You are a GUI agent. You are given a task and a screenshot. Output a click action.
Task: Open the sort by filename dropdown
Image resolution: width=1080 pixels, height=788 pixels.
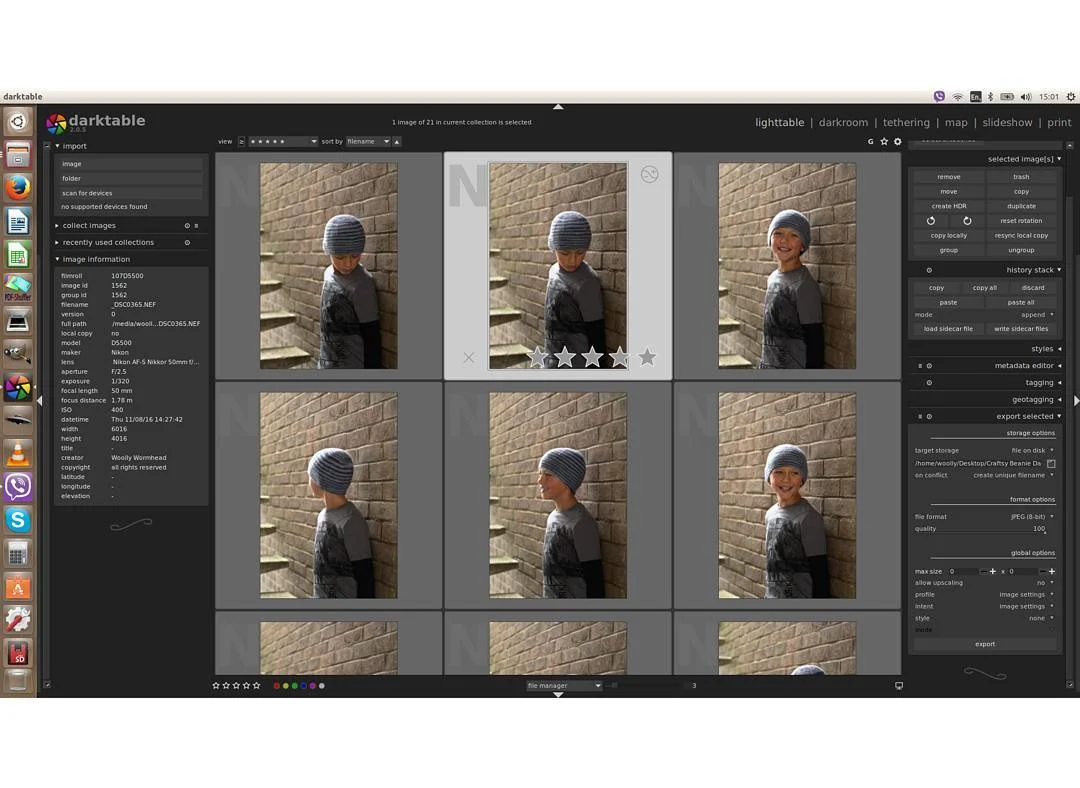368,141
